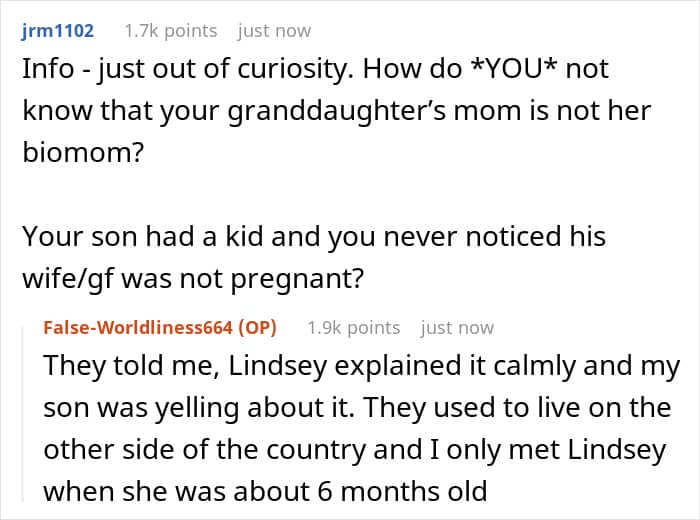Click 'when she was about 6 months old'
The image size is (700, 520).
tap(265, 491)
